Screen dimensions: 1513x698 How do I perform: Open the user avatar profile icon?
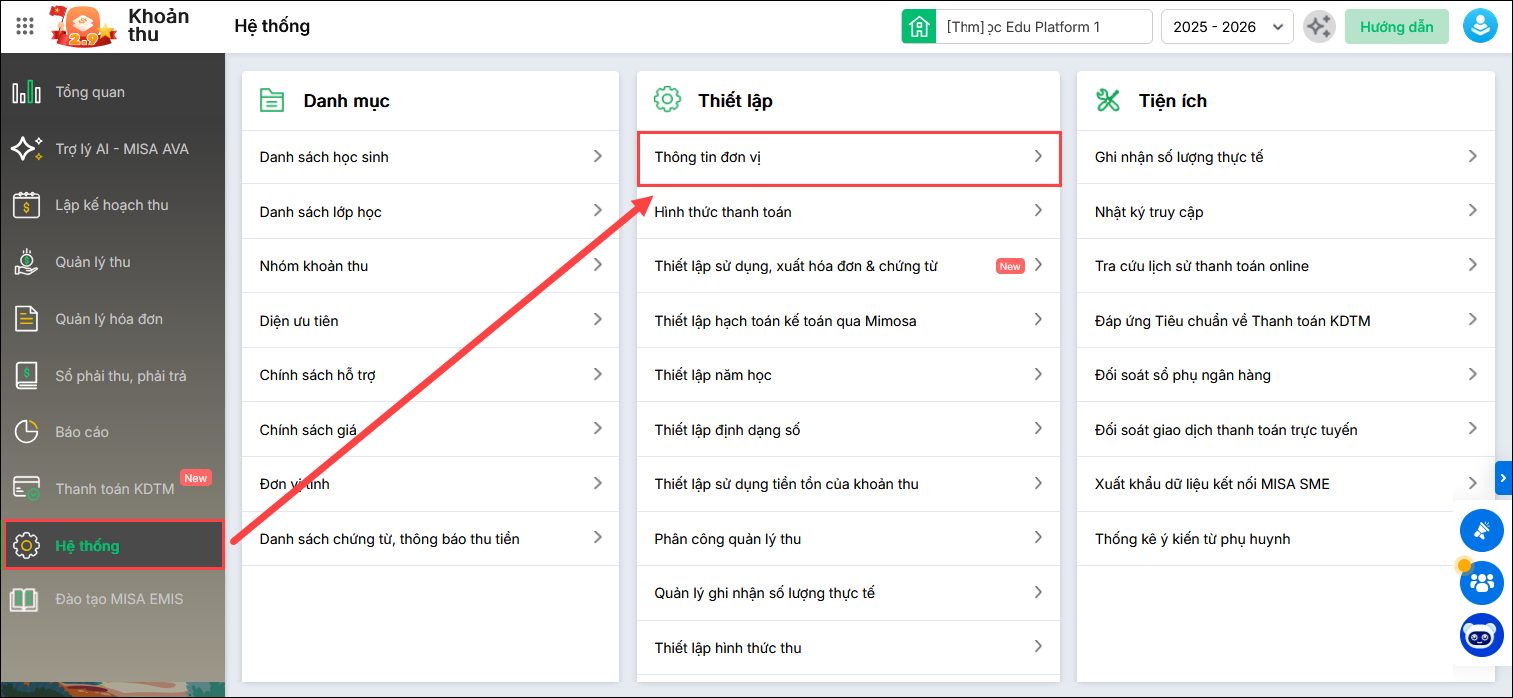click(x=1479, y=27)
